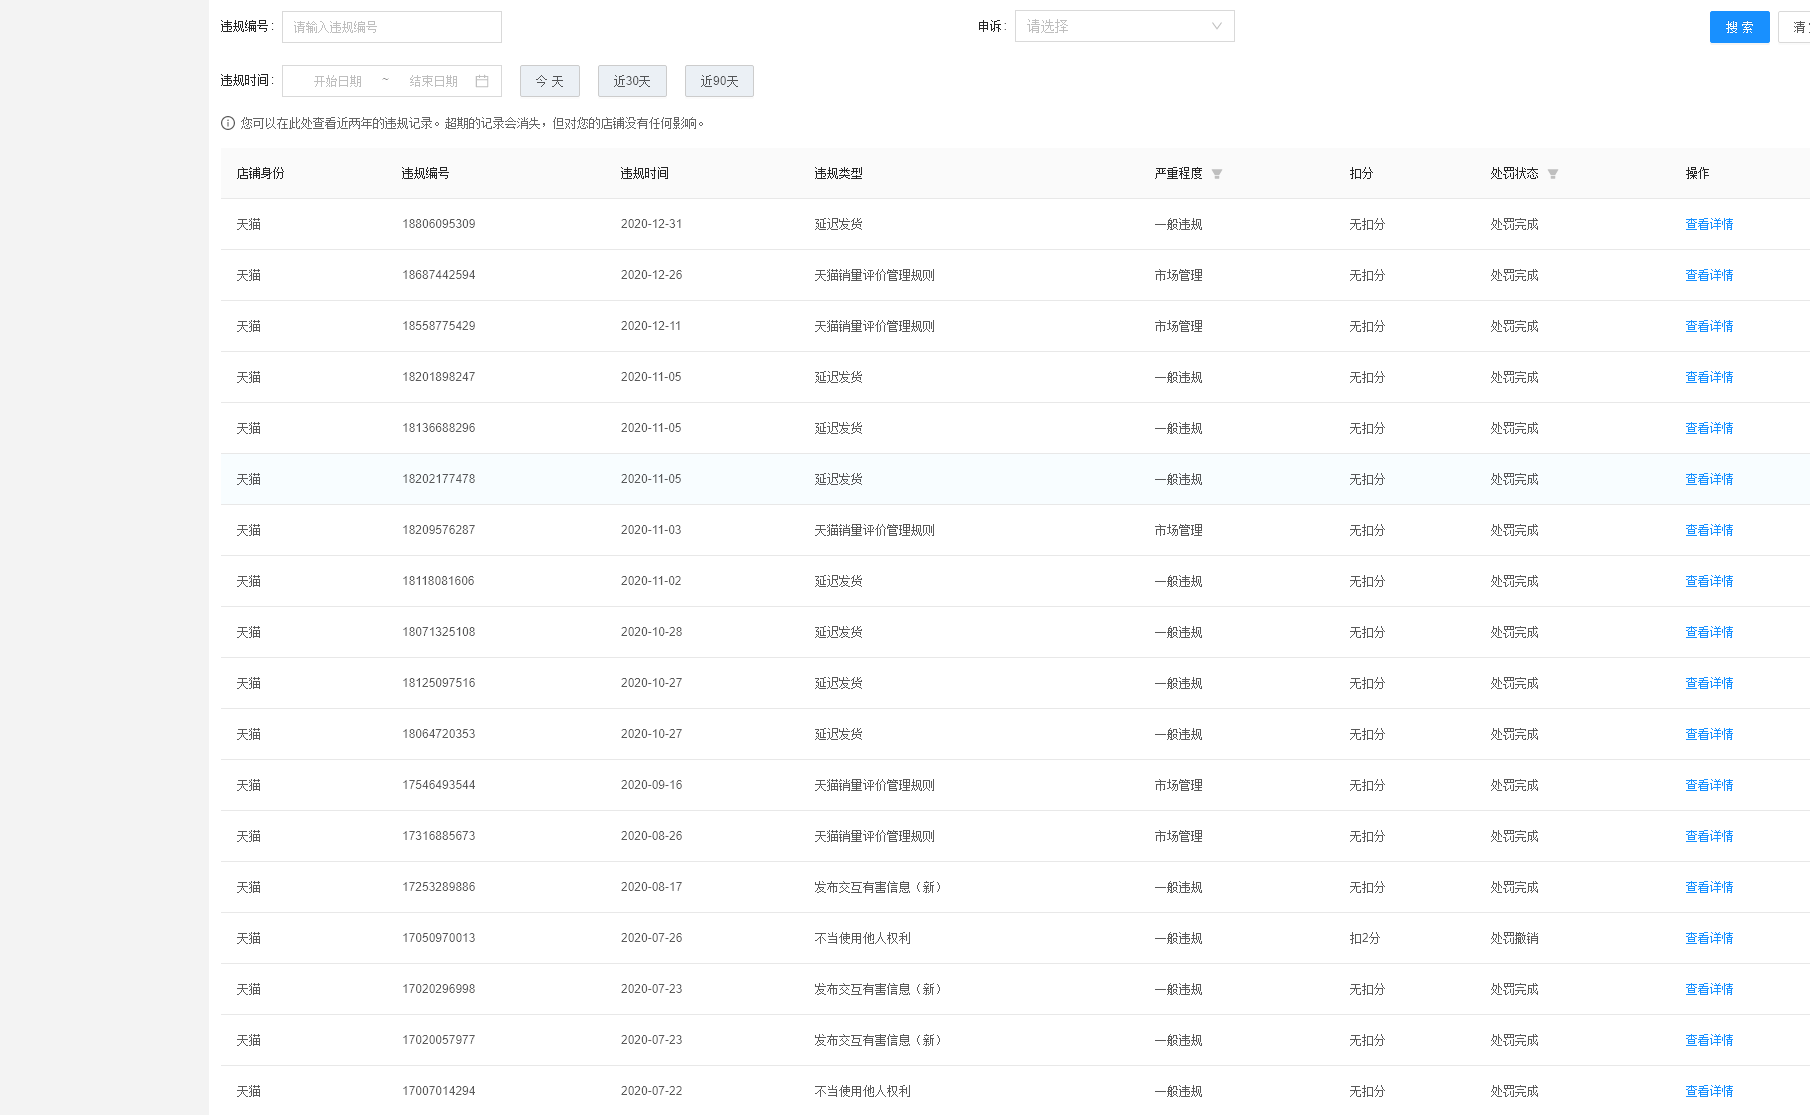Open the 申诉 dropdown selector
The width and height of the screenshot is (1810, 1115).
1125,26
